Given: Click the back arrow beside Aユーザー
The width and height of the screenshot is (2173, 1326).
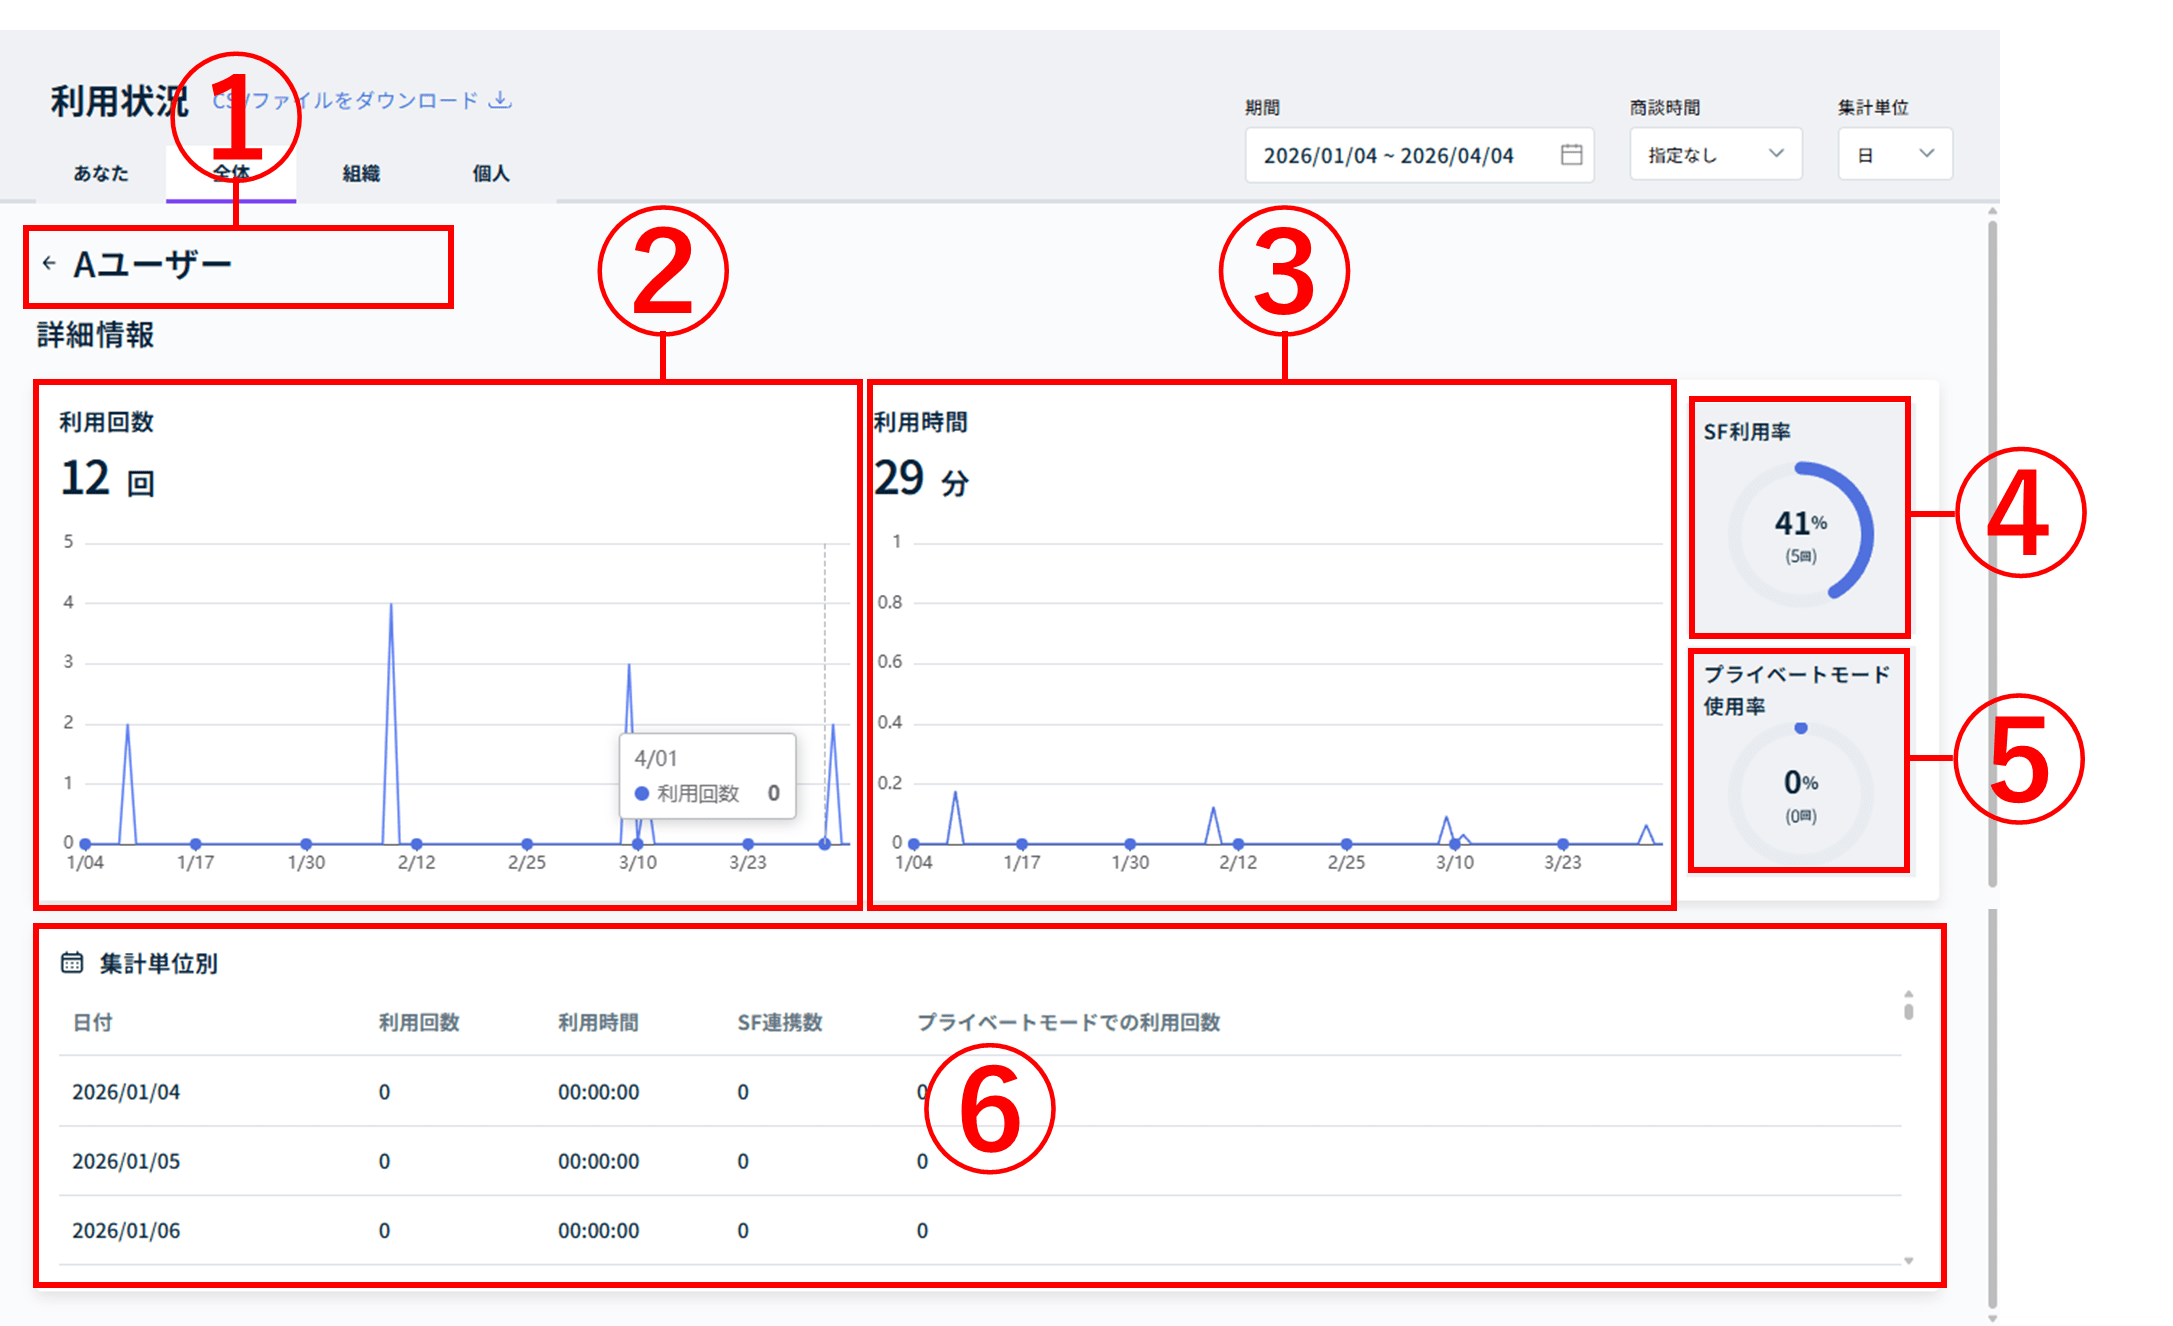Looking at the screenshot, I should 49,263.
